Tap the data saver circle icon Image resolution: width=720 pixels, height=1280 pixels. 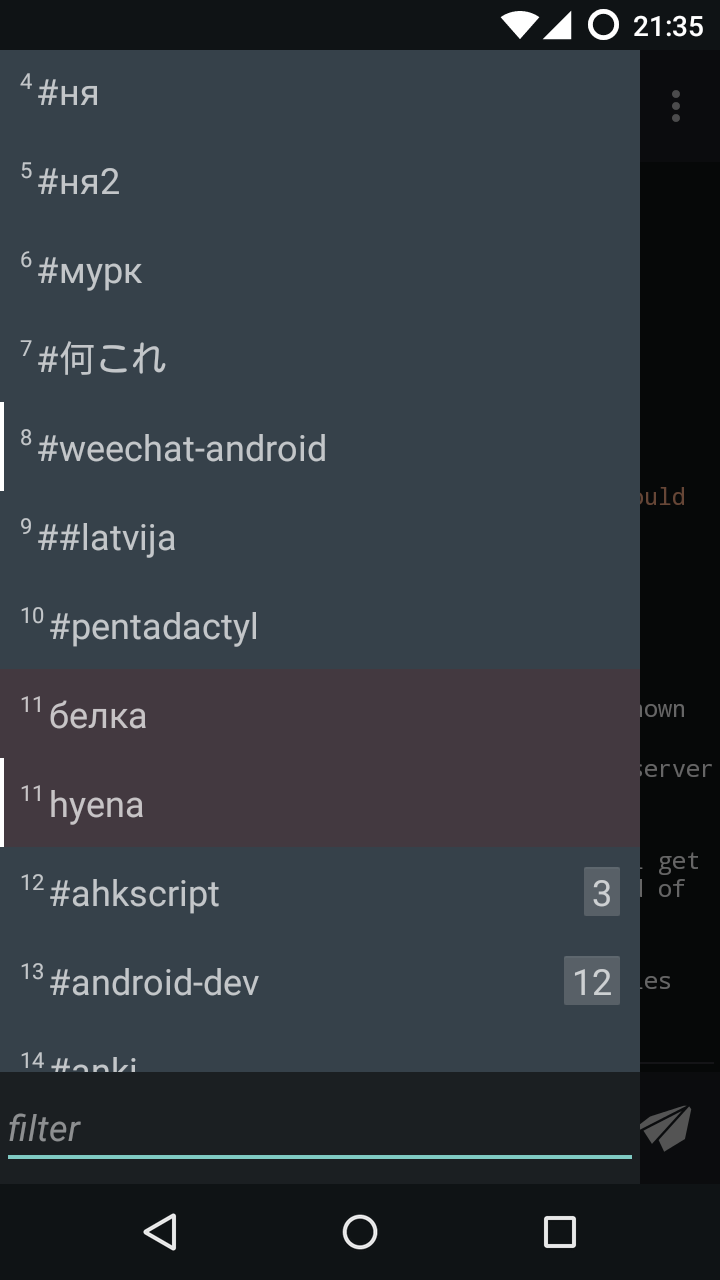[603, 25]
